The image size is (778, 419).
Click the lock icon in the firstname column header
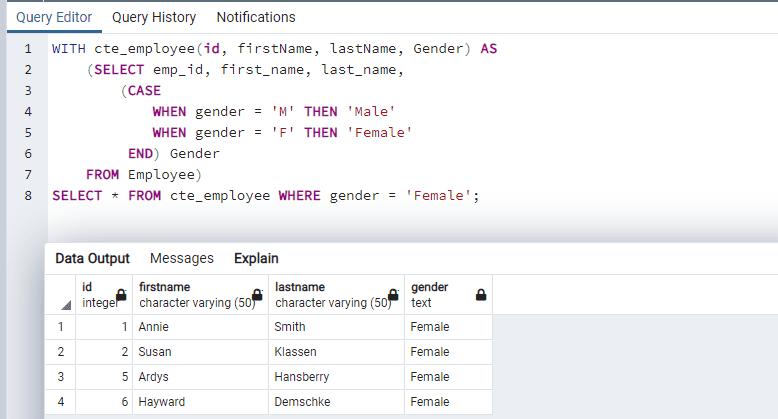click(257, 295)
